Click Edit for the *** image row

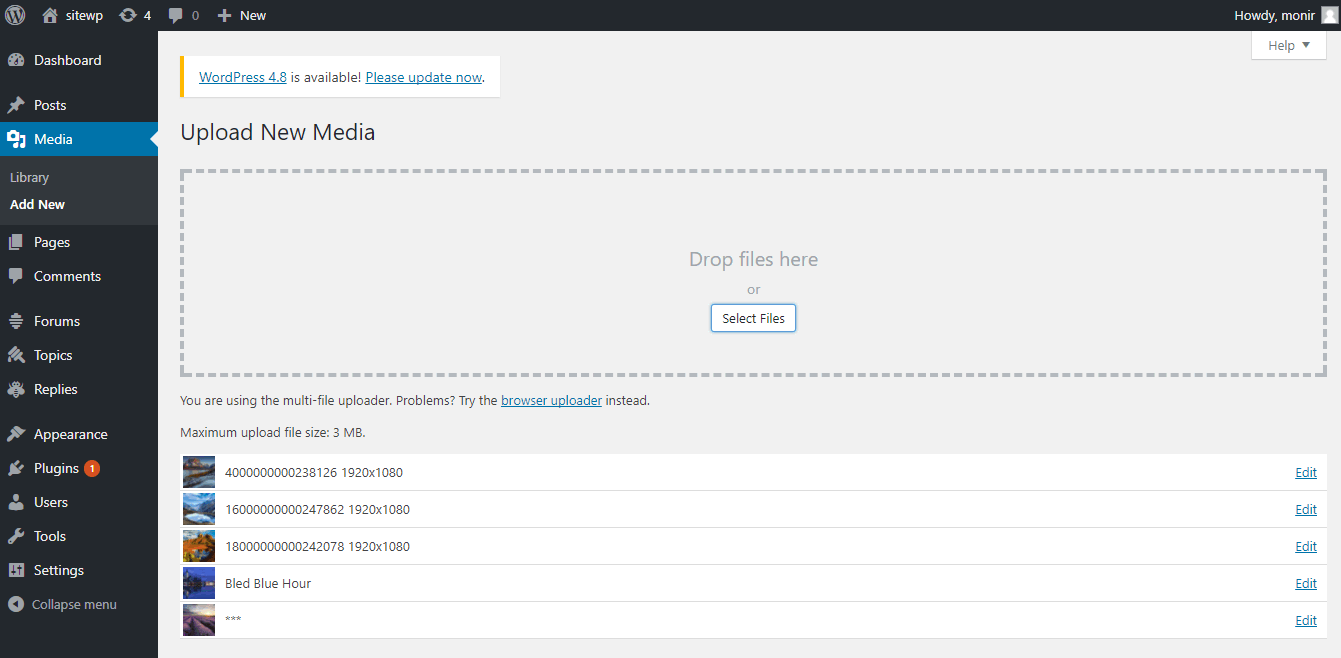pos(1306,620)
